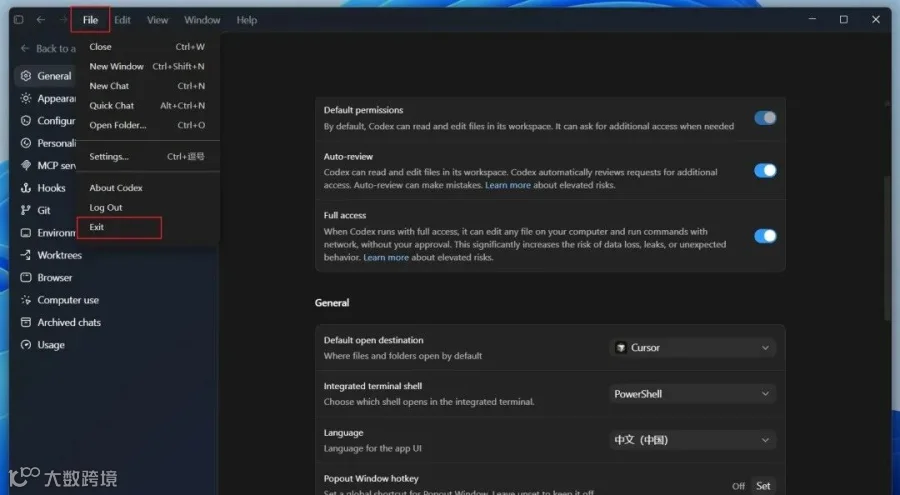900x495 pixels.
Task: Select Worktrees label in the settings sidebar
Action: (60, 255)
